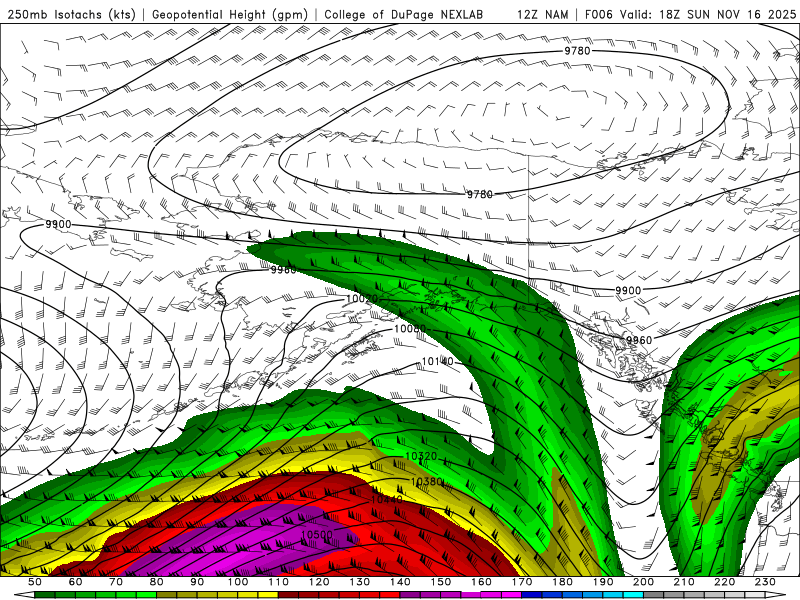Viewport: 800px width, 600px height.
Task: Click the 110 value on the color scale
Action: 278,582
